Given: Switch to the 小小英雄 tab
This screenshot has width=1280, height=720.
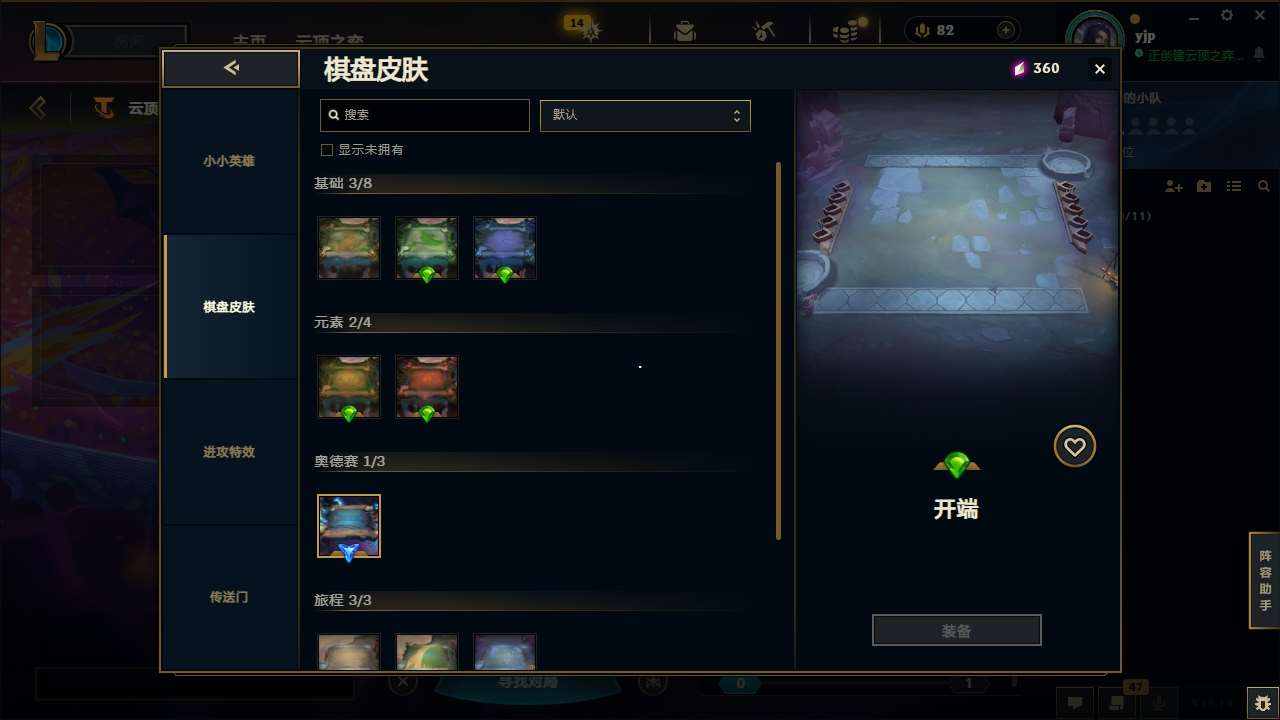Looking at the screenshot, I should (x=230, y=161).
